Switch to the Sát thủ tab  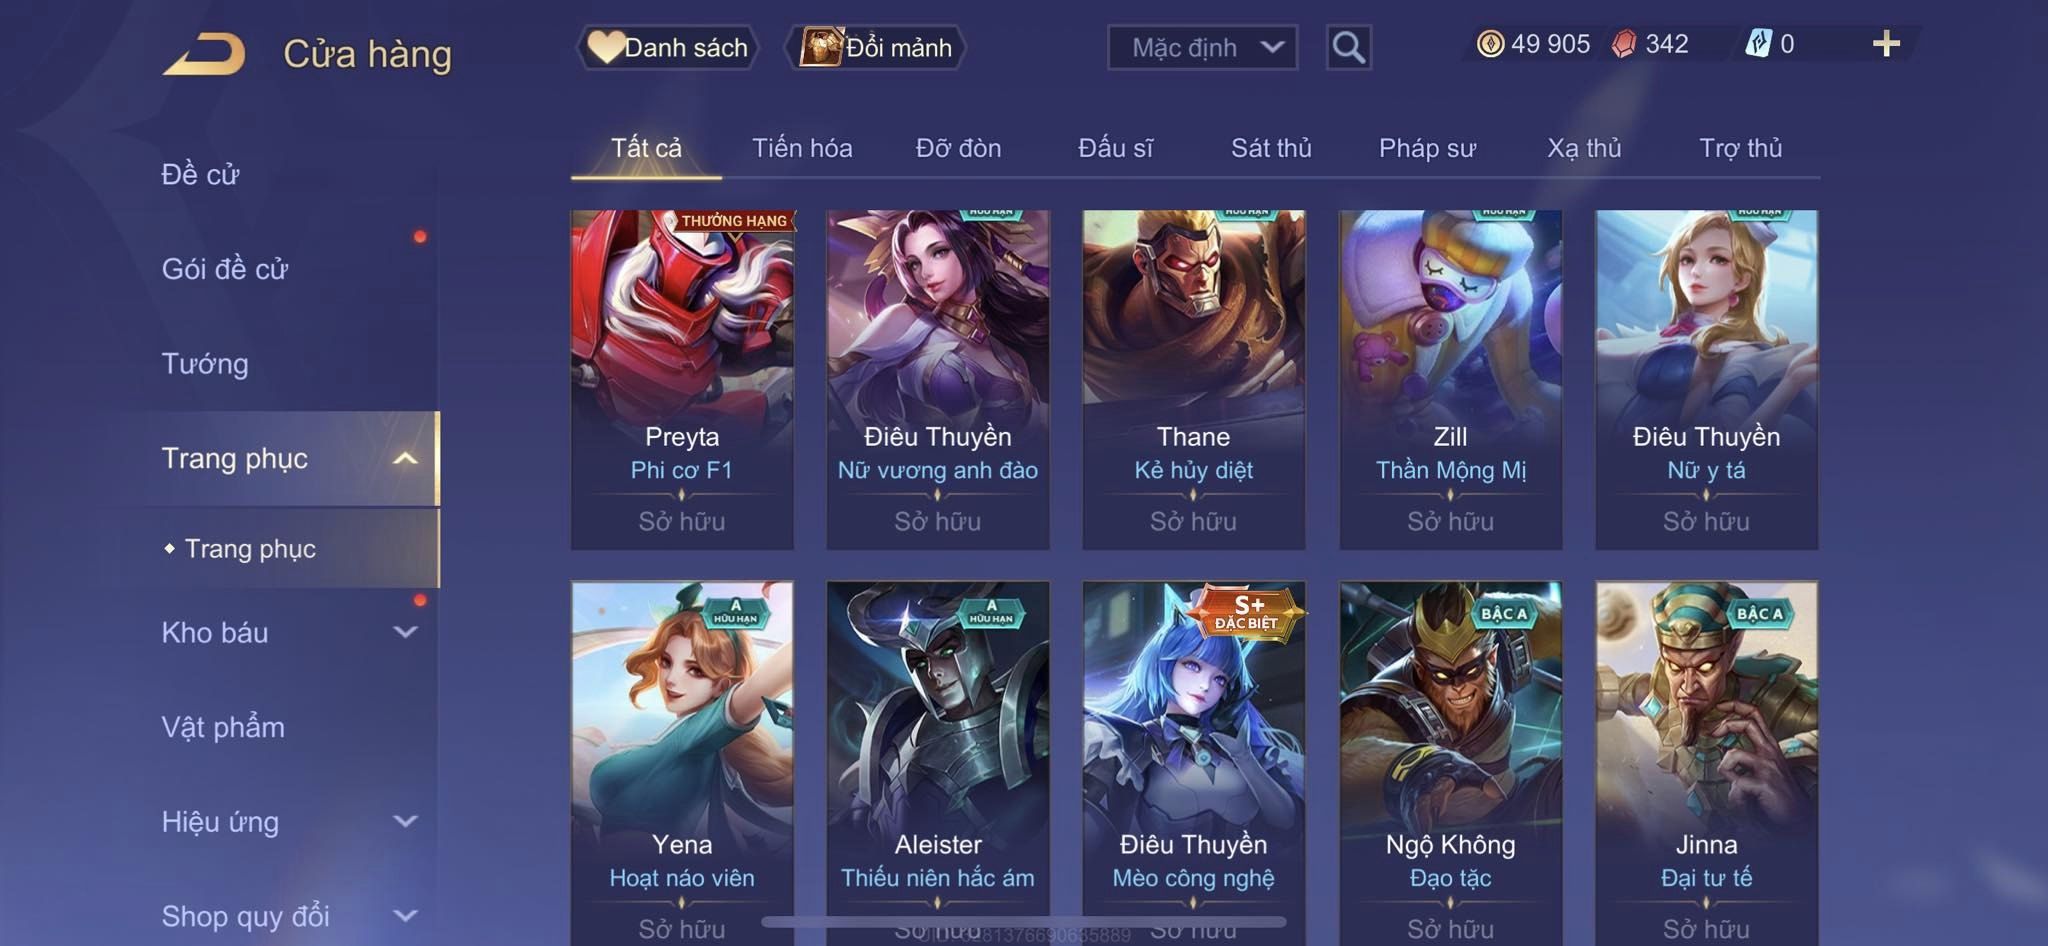pyautogui.click(x=1271, y=148)
